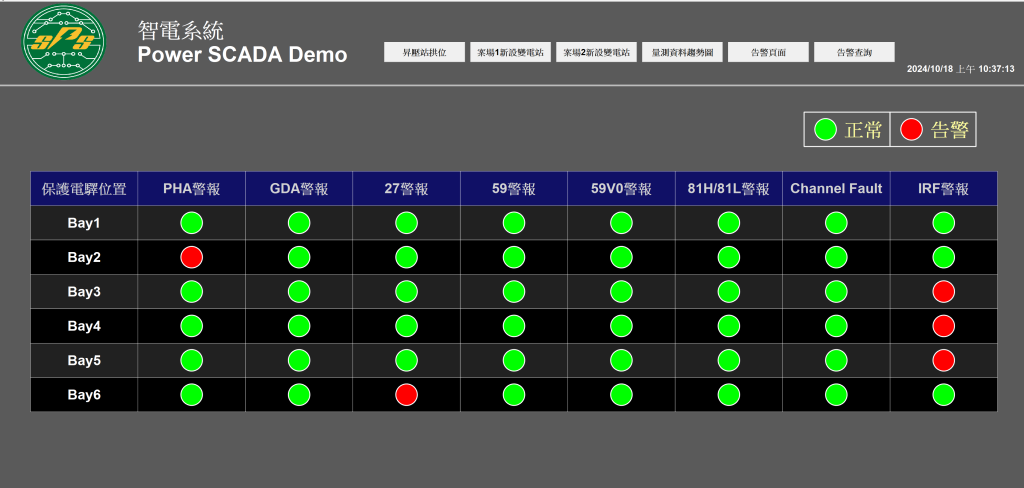This screenshot has width=1024, height=488.
Task: Click Bay6 red 27 alarm indicator
Action: pos(406,395)
